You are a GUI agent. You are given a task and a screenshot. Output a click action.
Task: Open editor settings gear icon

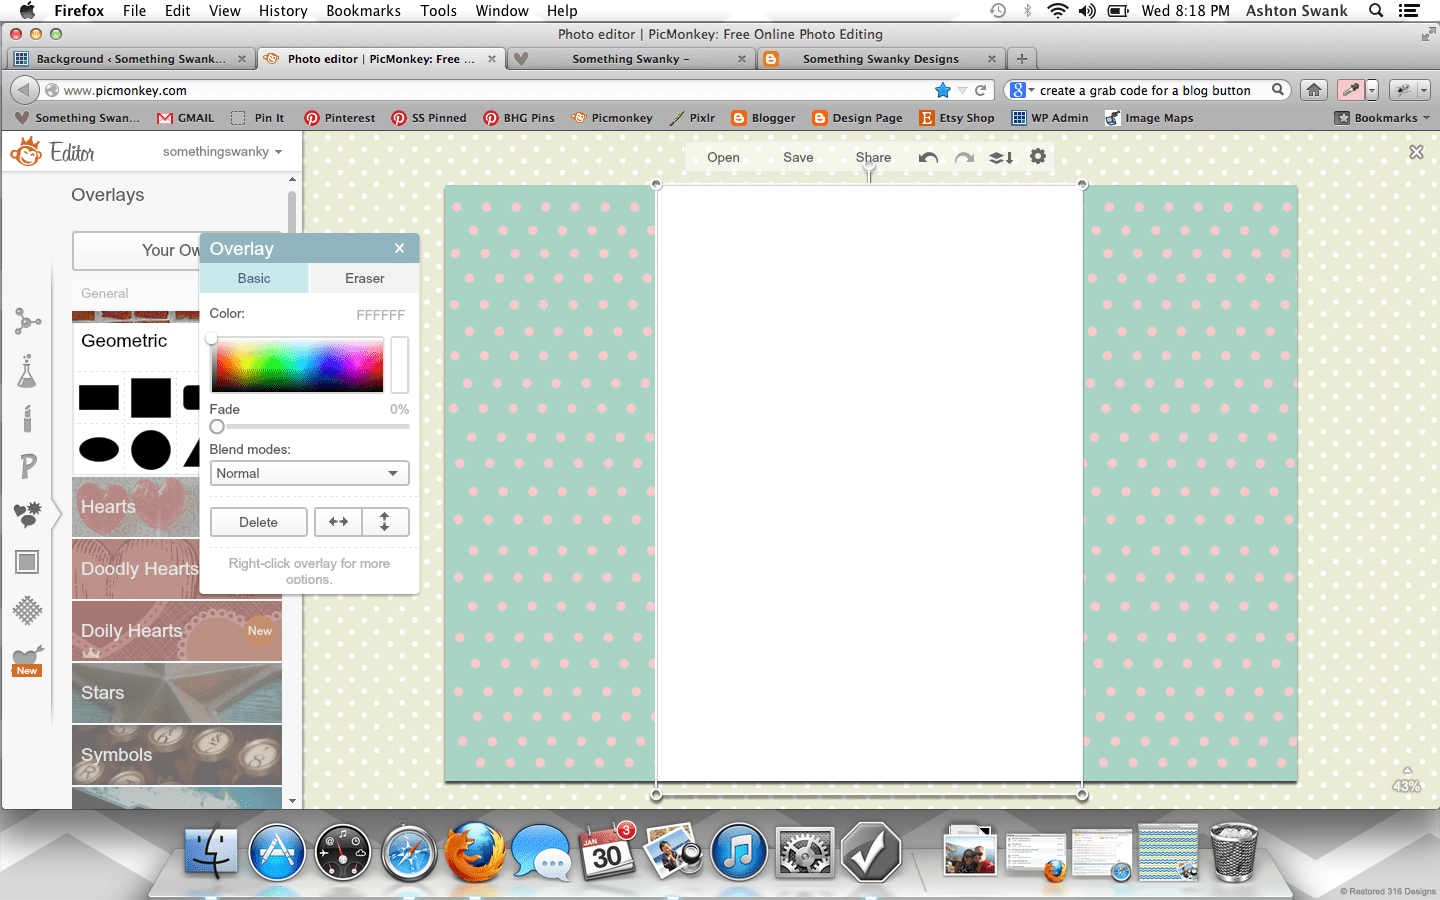pos(1038,157)
